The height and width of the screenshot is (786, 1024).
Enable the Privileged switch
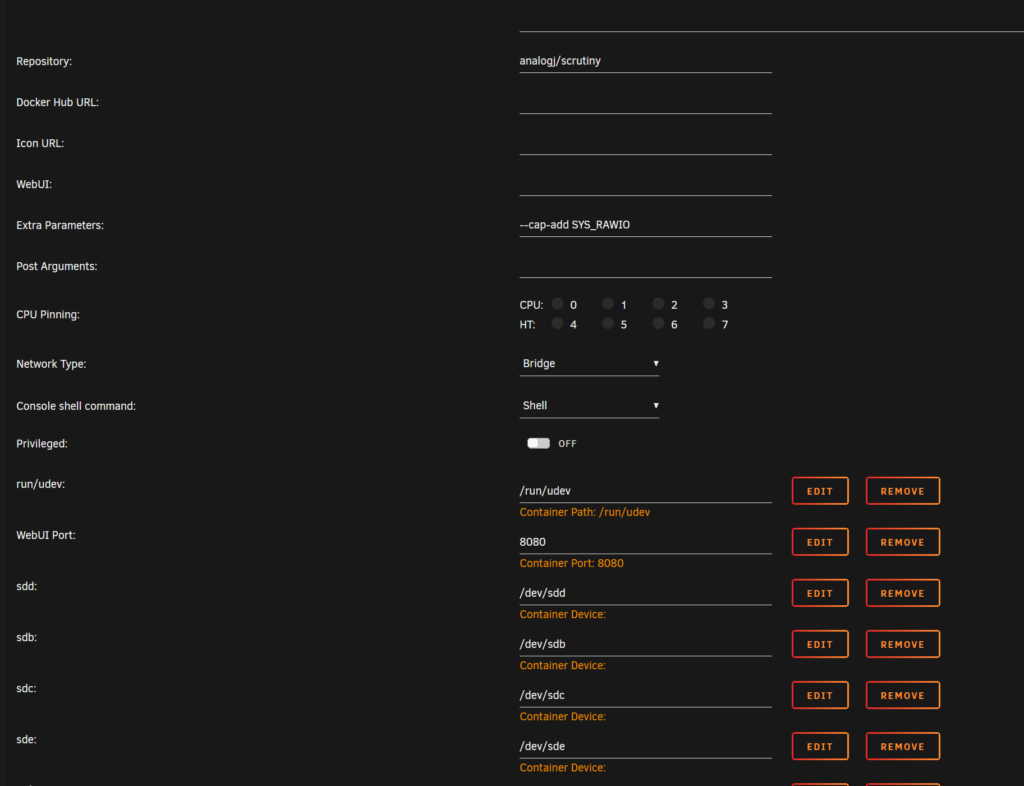[539, 443]
